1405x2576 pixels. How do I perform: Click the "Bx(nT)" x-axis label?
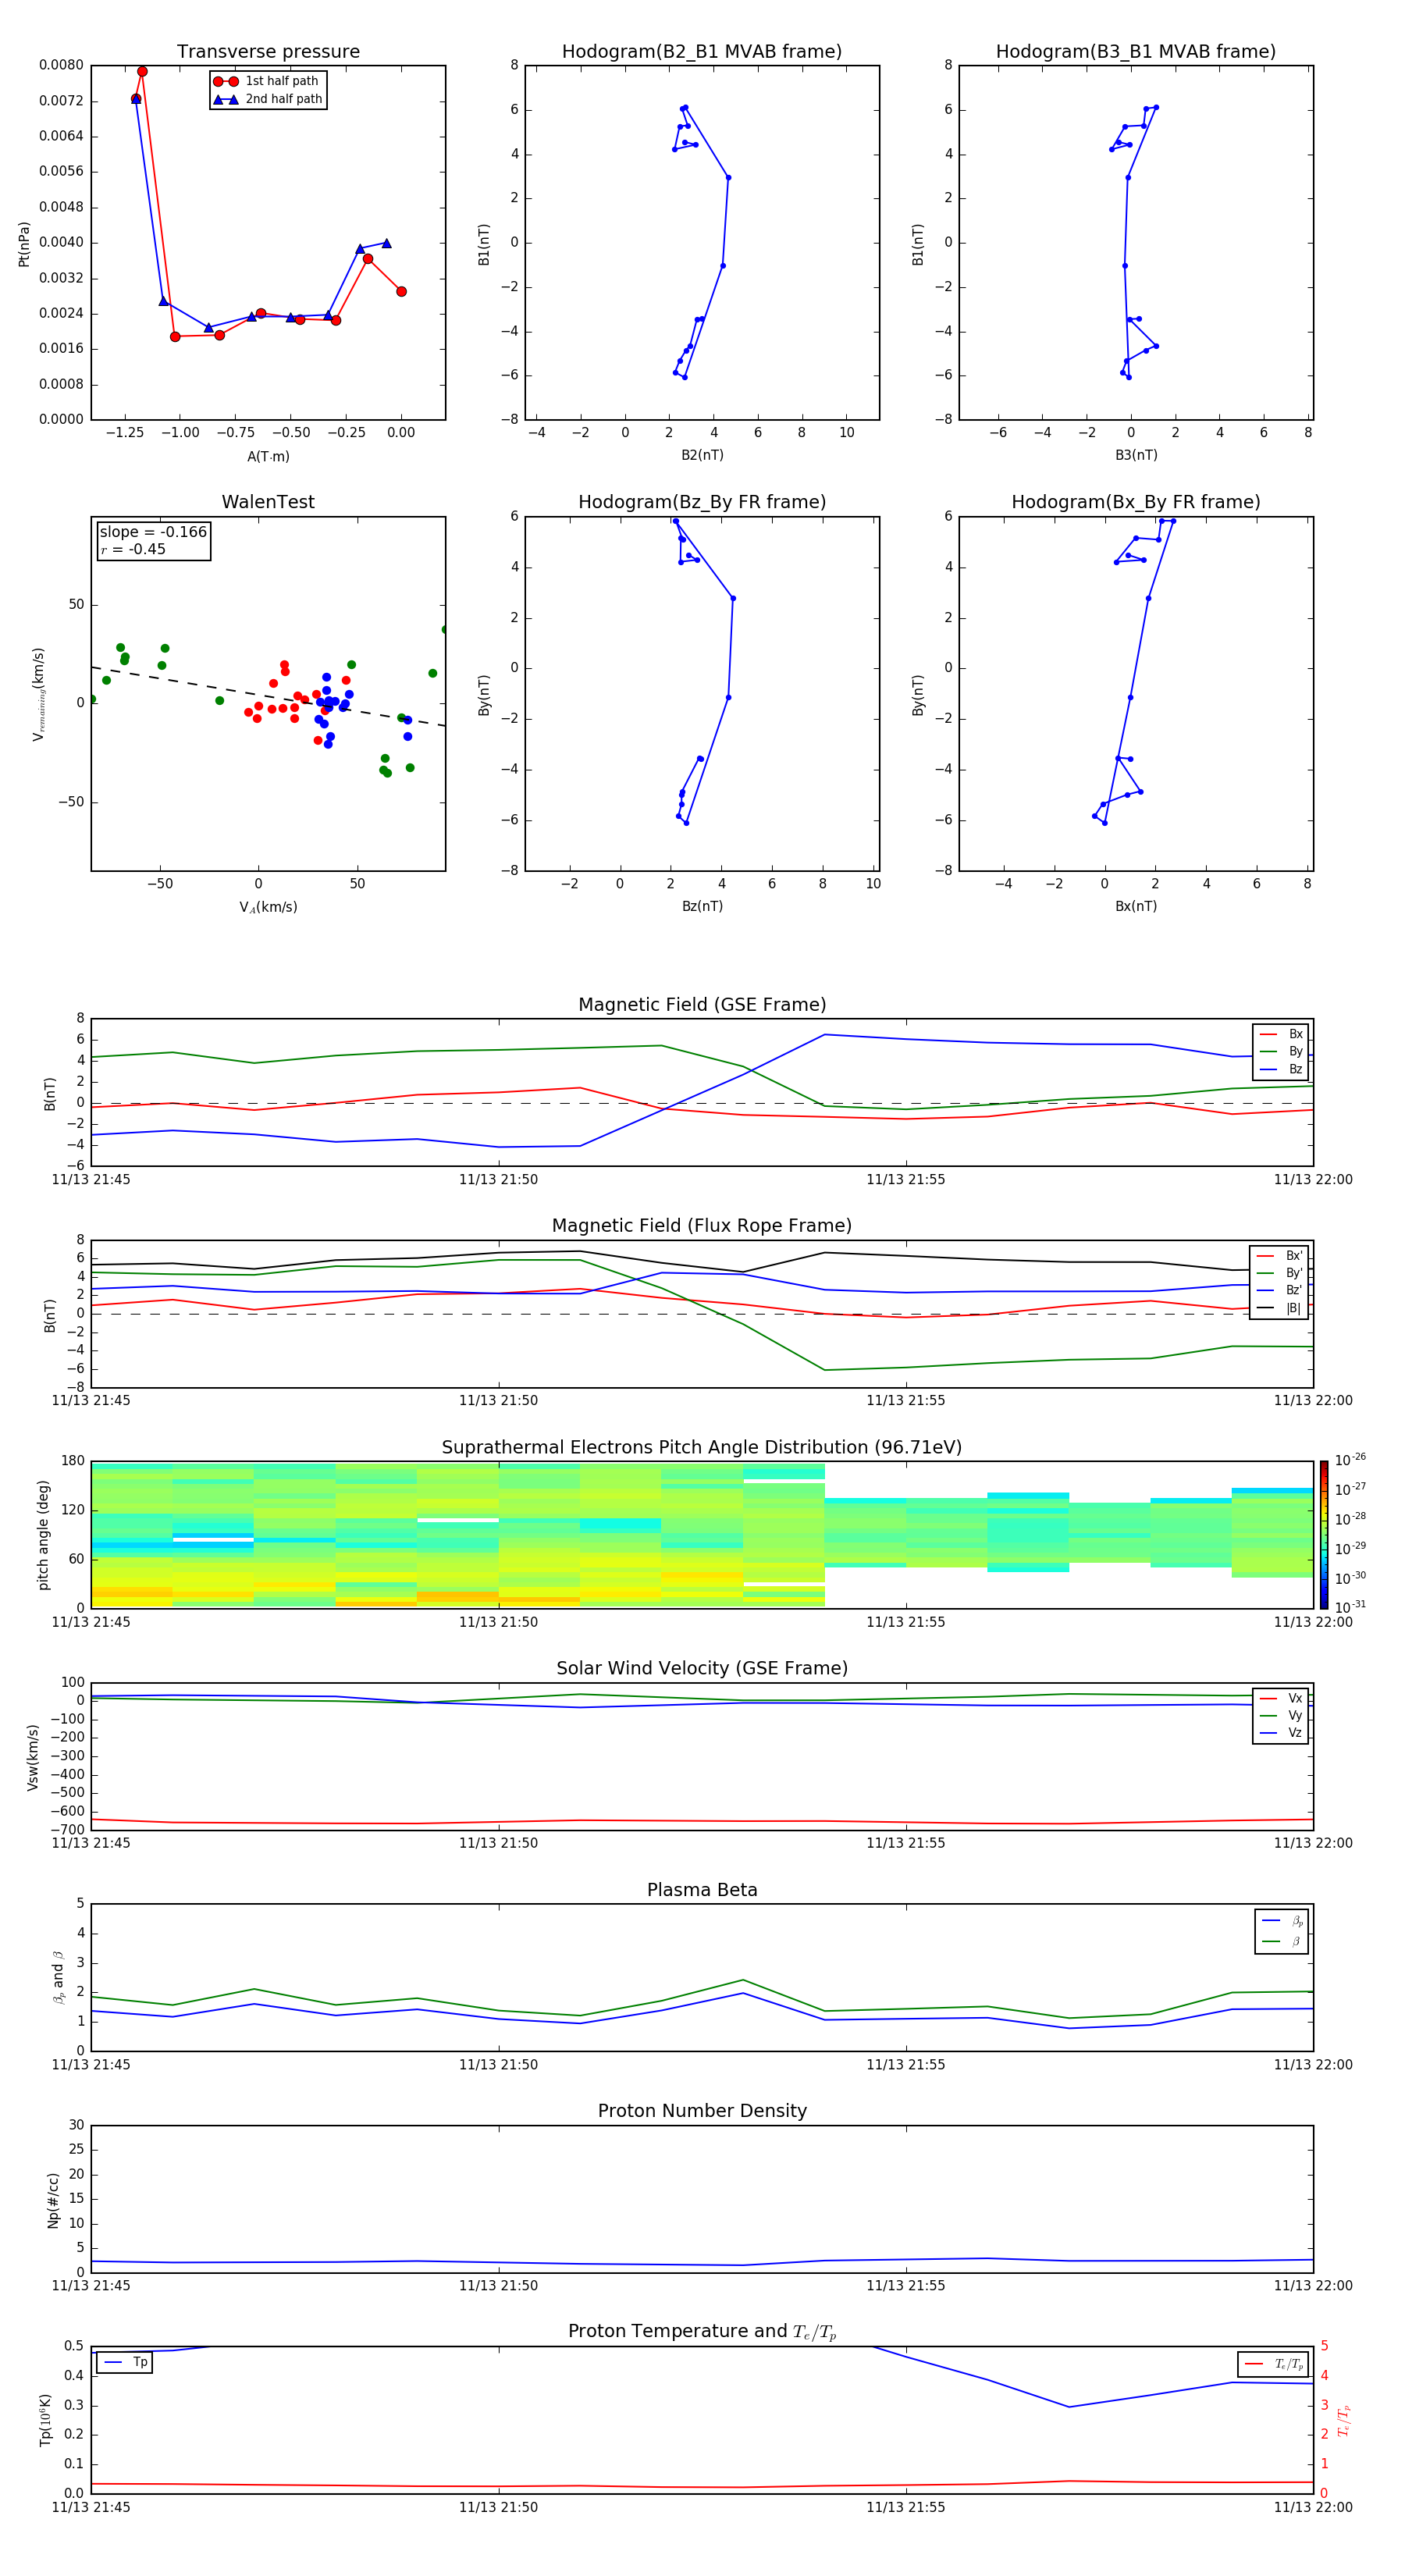(x=1136, y=906)
